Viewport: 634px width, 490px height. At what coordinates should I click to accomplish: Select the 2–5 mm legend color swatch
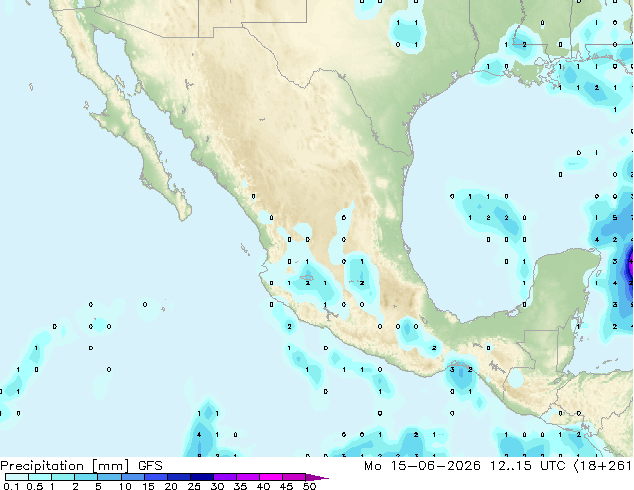tap(86, 477)
